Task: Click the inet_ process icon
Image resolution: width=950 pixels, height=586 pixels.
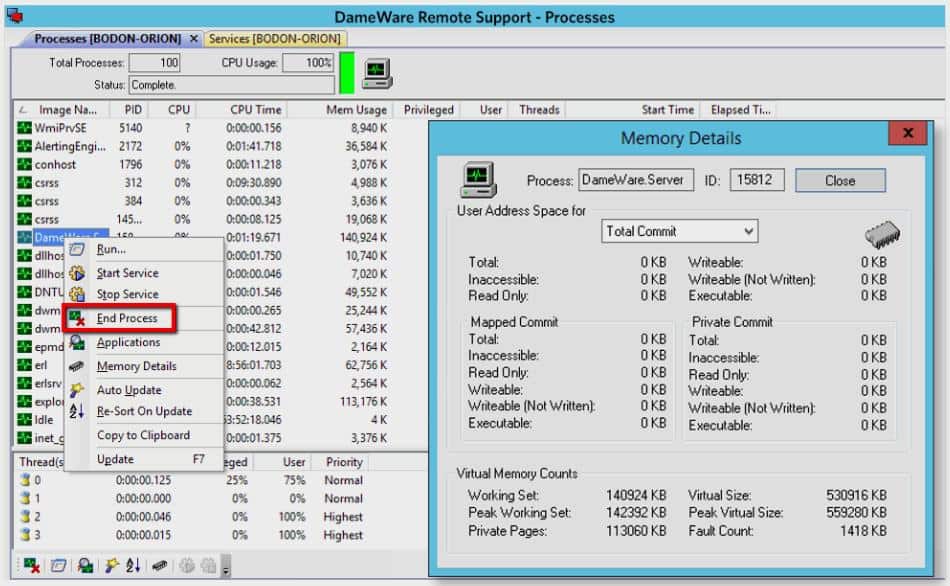Action: click(x=24, y=438)
